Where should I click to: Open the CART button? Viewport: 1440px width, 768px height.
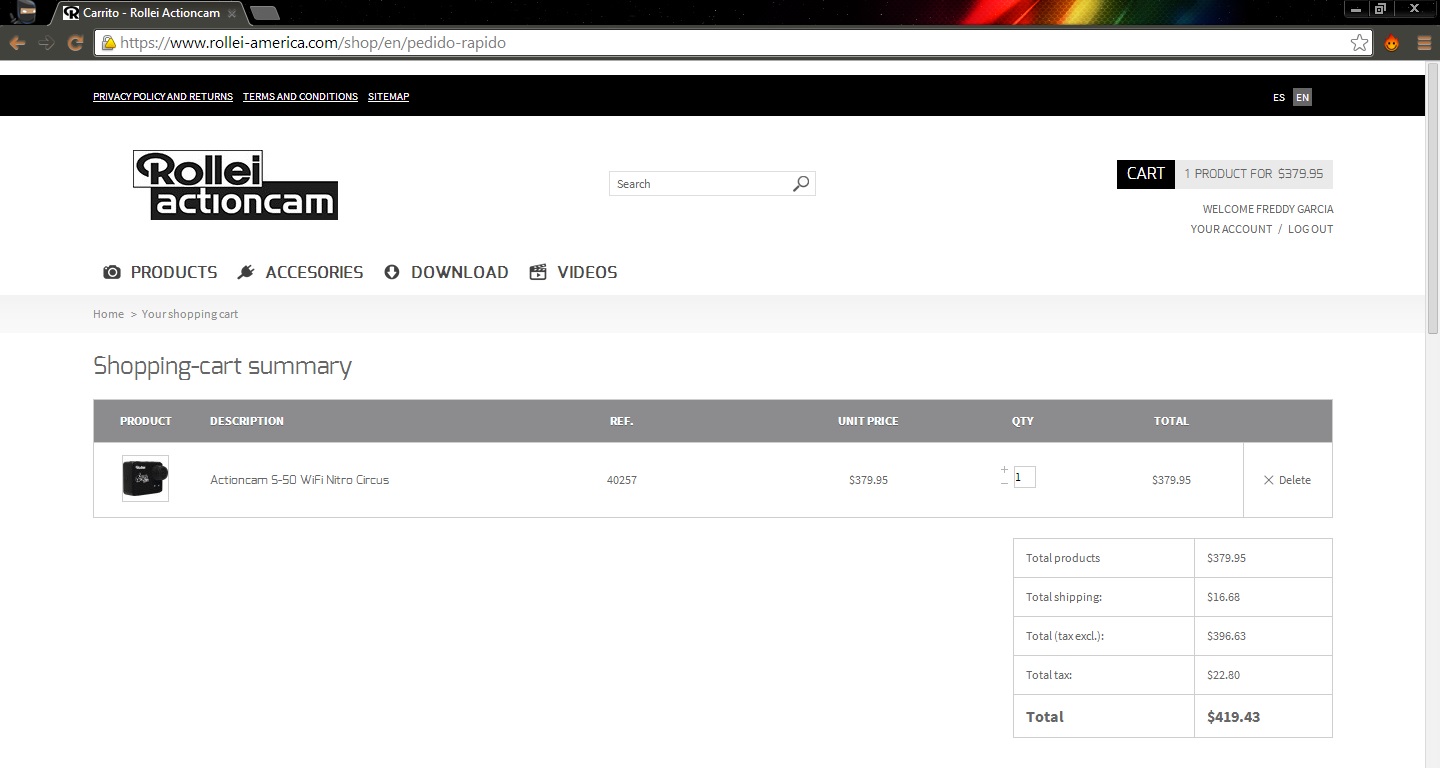pyautogui.click(x=1145, y=174)
